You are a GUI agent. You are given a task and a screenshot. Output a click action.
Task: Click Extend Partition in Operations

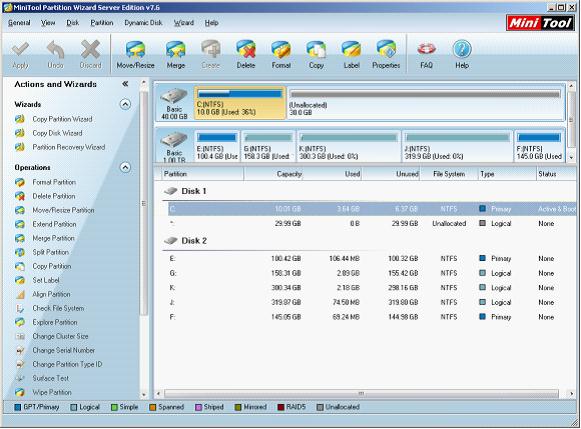54,224
